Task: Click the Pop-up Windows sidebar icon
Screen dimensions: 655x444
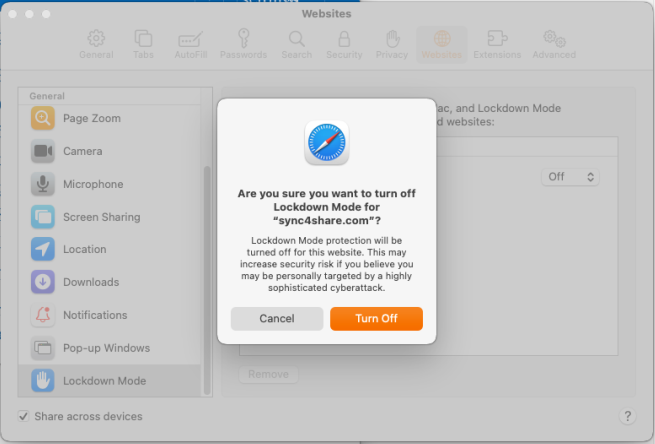Action: click(43, 348)
